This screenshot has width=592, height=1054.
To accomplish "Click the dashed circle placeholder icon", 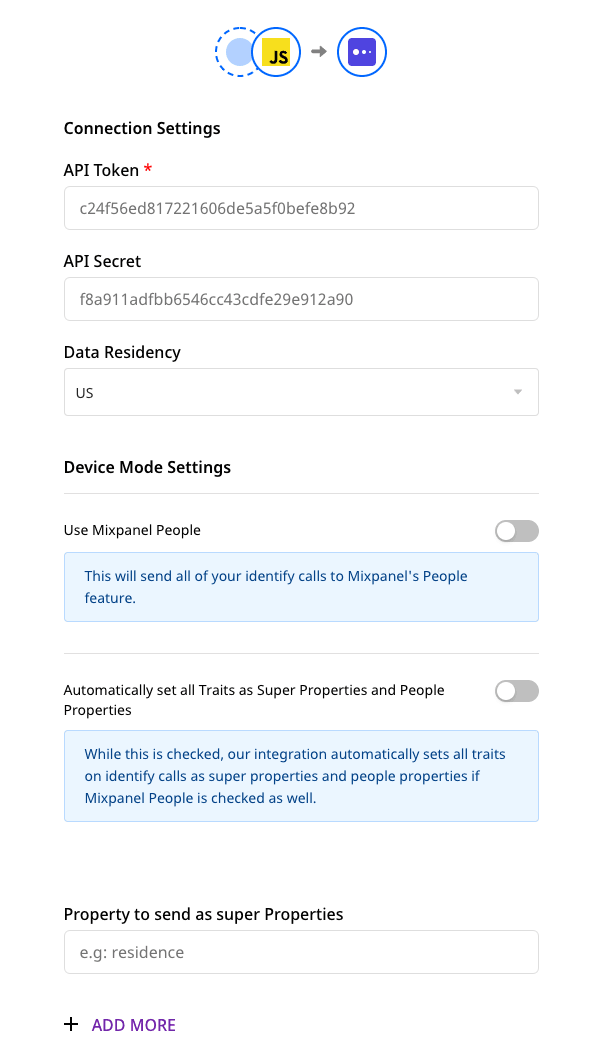I will tap(238, 52).
